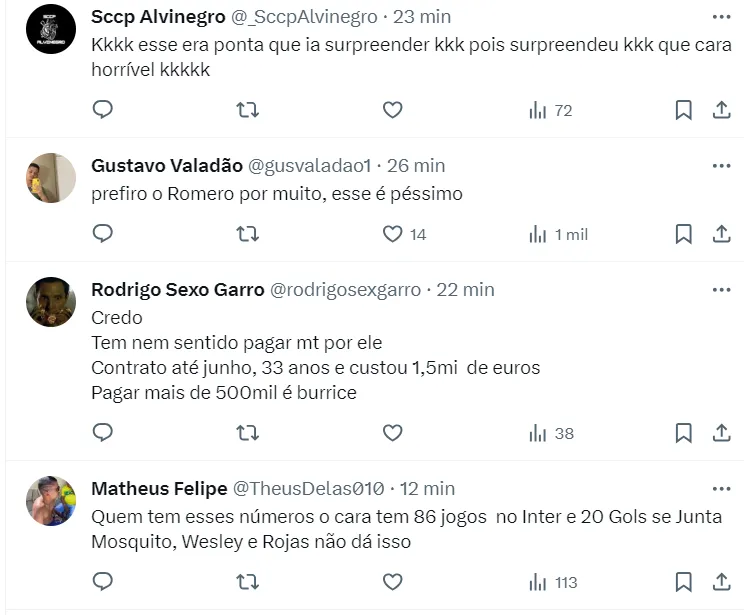Image resolution: width=744 pixels, height=615 pixels.
Task: Share Gustavo Valadão's tweet
Action: point(721,234)
